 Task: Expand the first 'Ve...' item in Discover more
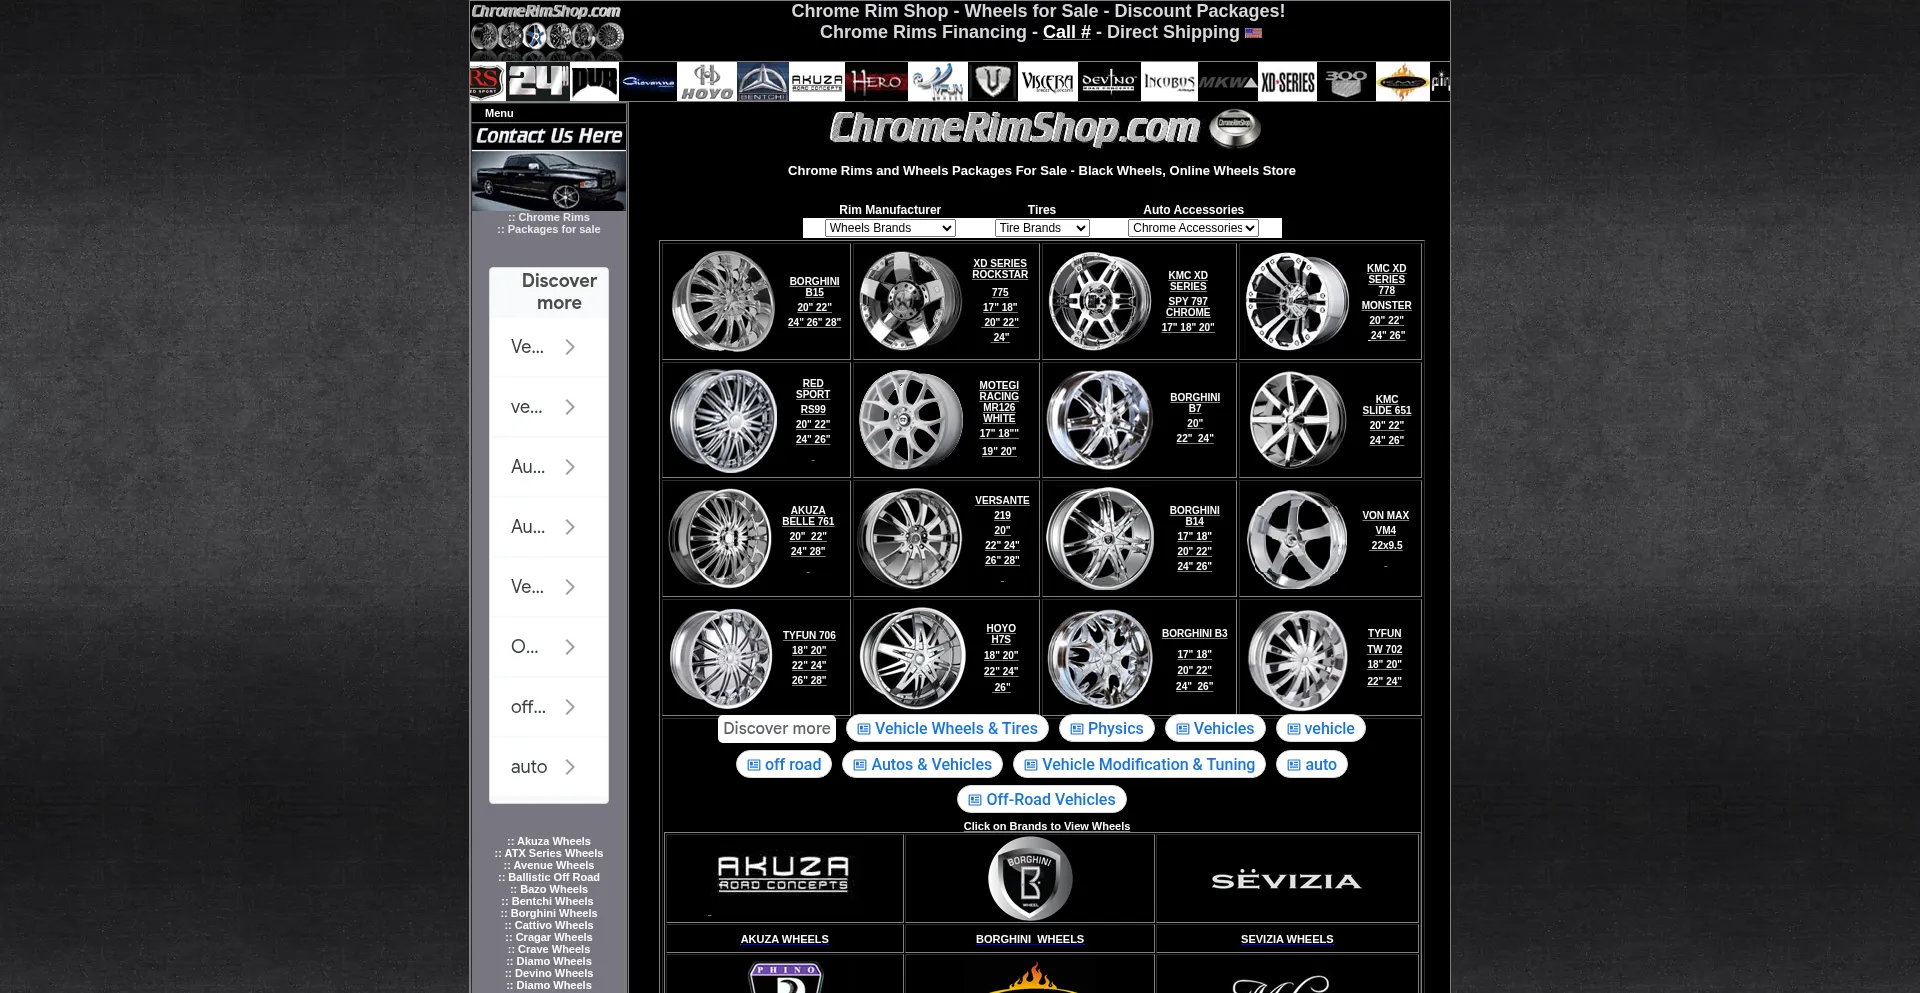[x=549, y=347]
